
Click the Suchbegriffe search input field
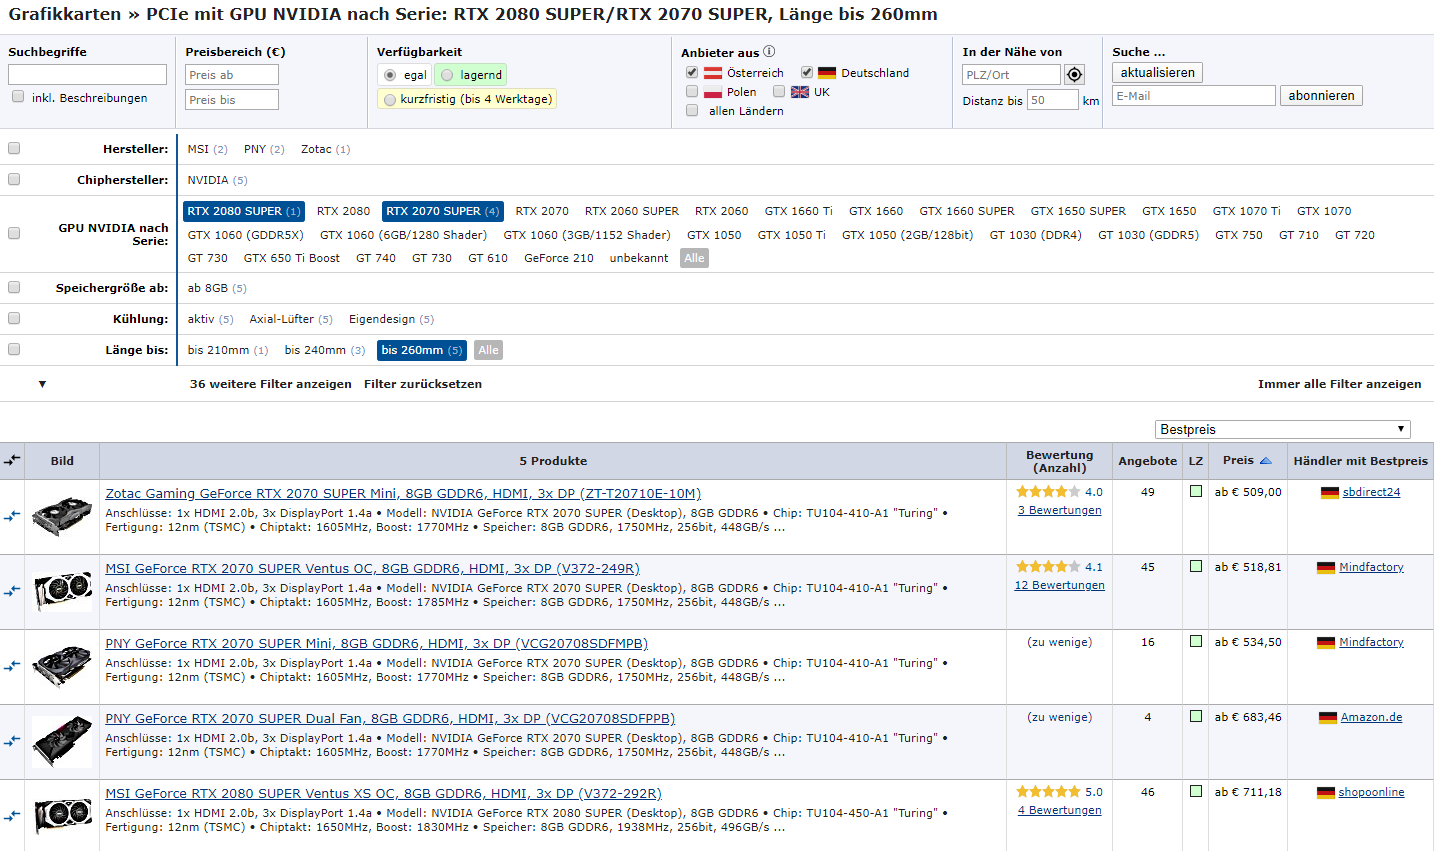[87, 75]
